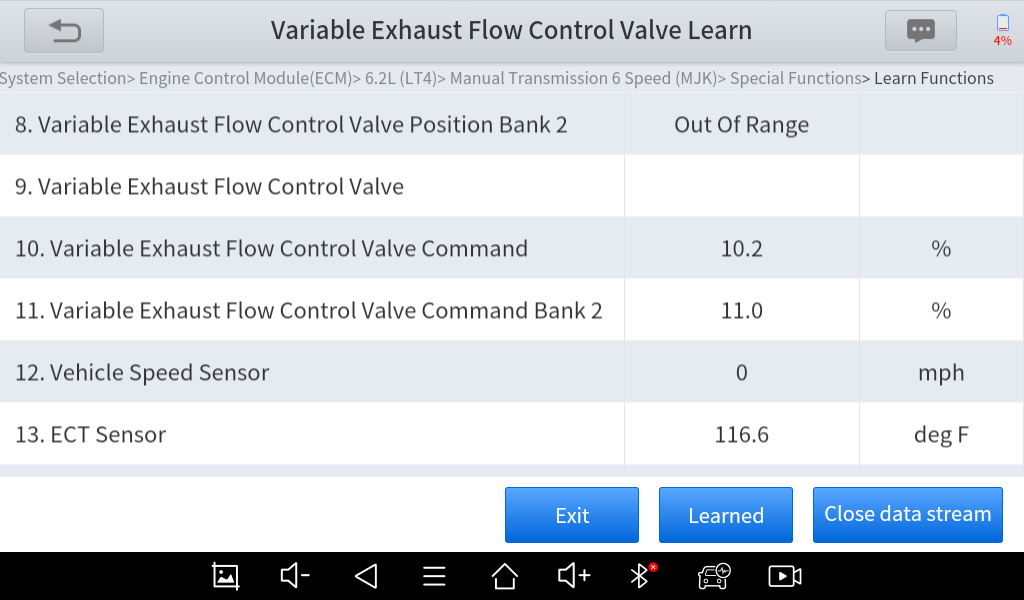Open the message feedback icon

920,31
